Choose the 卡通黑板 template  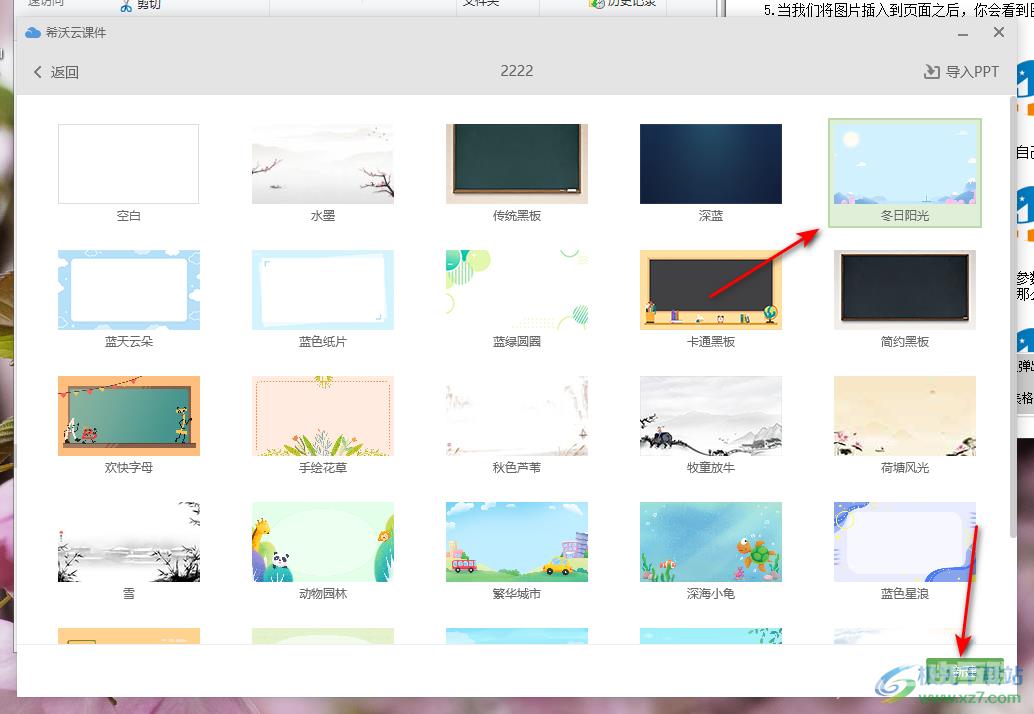711,289
